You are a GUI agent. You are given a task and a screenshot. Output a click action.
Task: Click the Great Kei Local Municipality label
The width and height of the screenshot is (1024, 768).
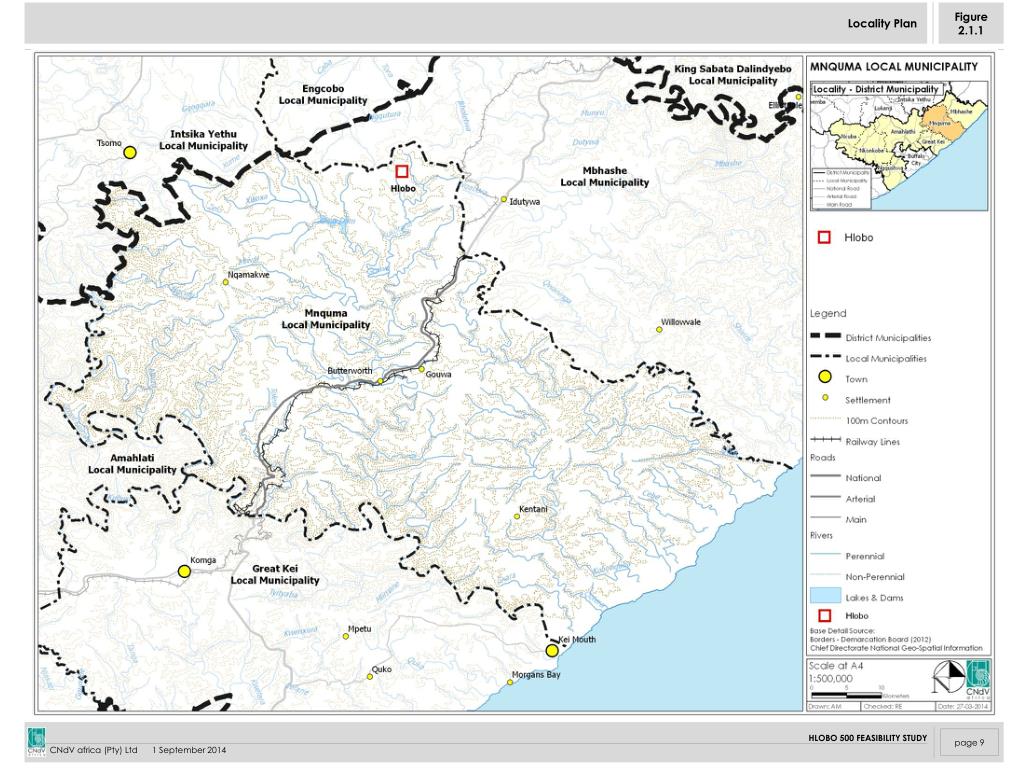pos(275,574)
